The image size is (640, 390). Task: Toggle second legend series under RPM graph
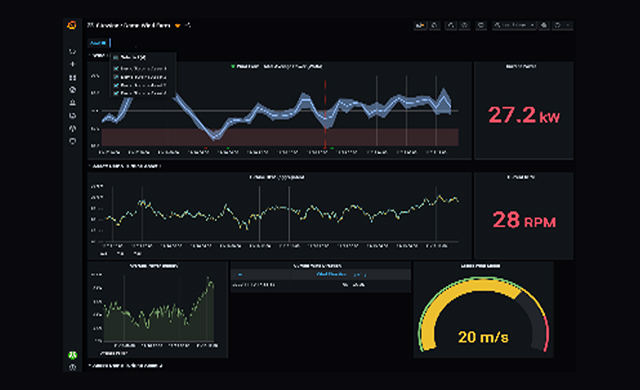coord(120,253)
